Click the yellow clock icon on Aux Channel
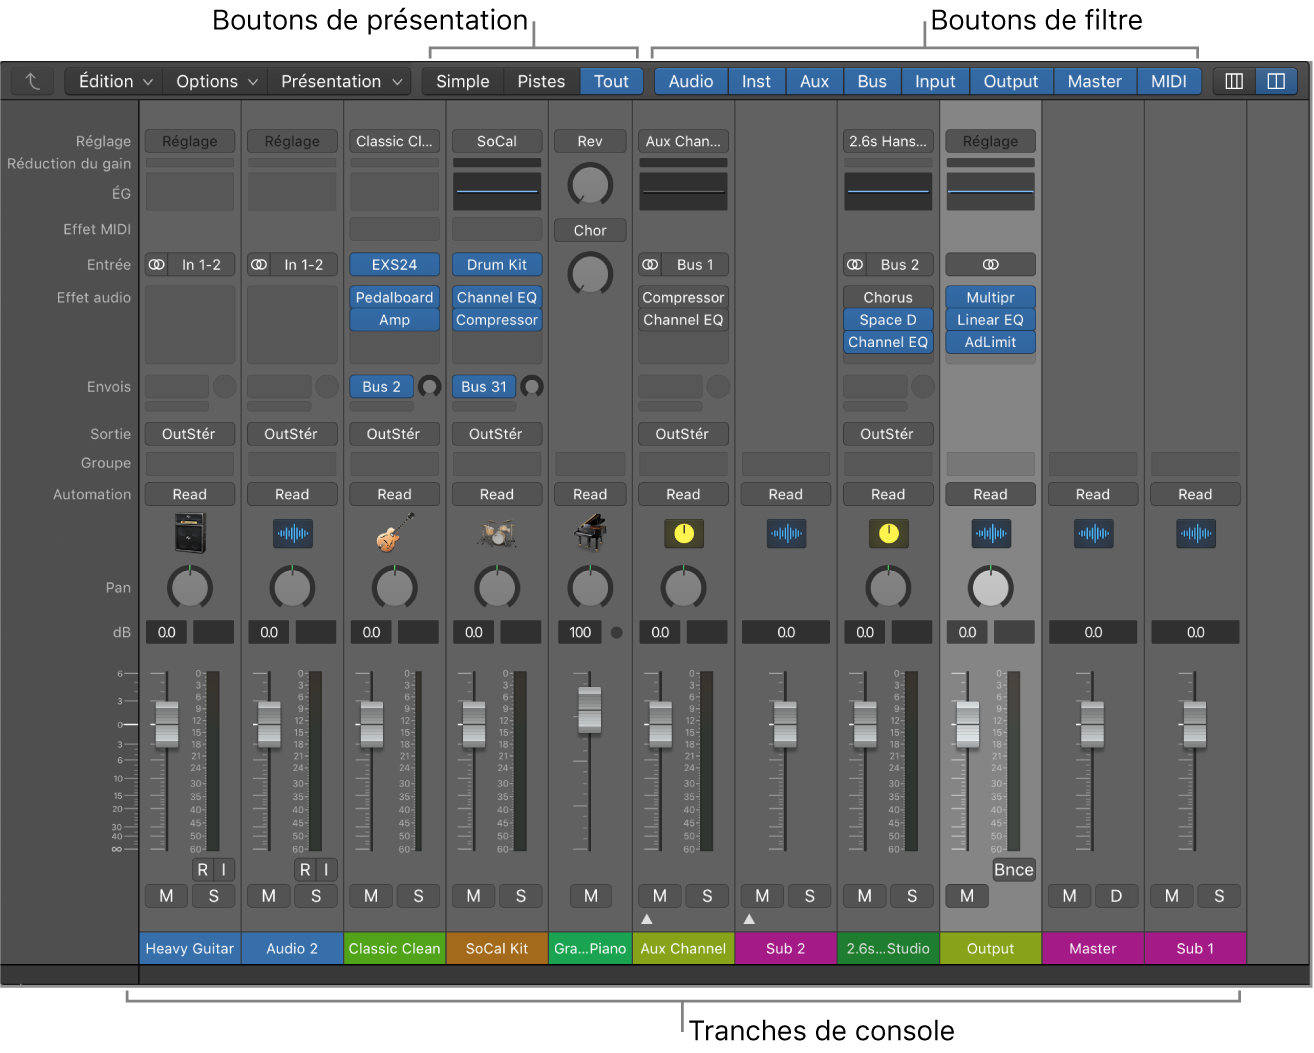This screenshot has height=1053, width=1314. [683, 533]
